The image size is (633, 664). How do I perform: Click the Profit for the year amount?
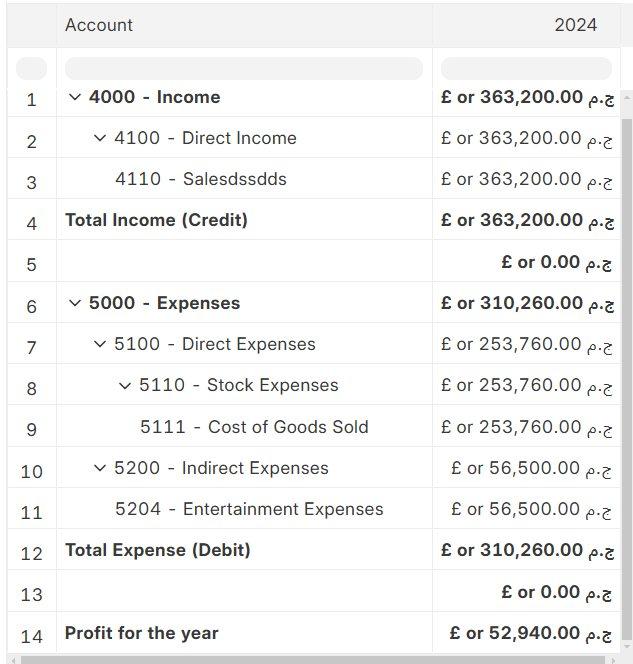531,633
